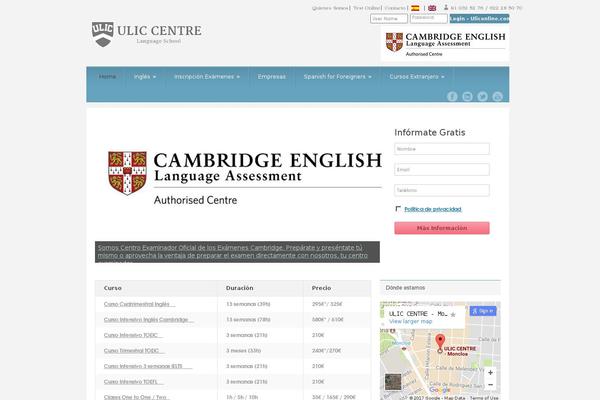The width and height of the screenshot is (600, 400).
Task: Open the Contacto link in top bar
Action: pos(395,8)
